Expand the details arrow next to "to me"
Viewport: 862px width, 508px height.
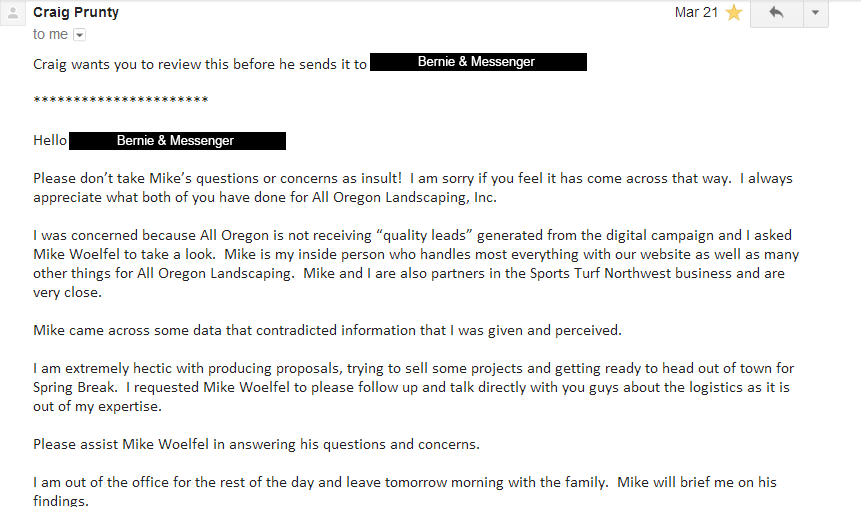(80, 35)
